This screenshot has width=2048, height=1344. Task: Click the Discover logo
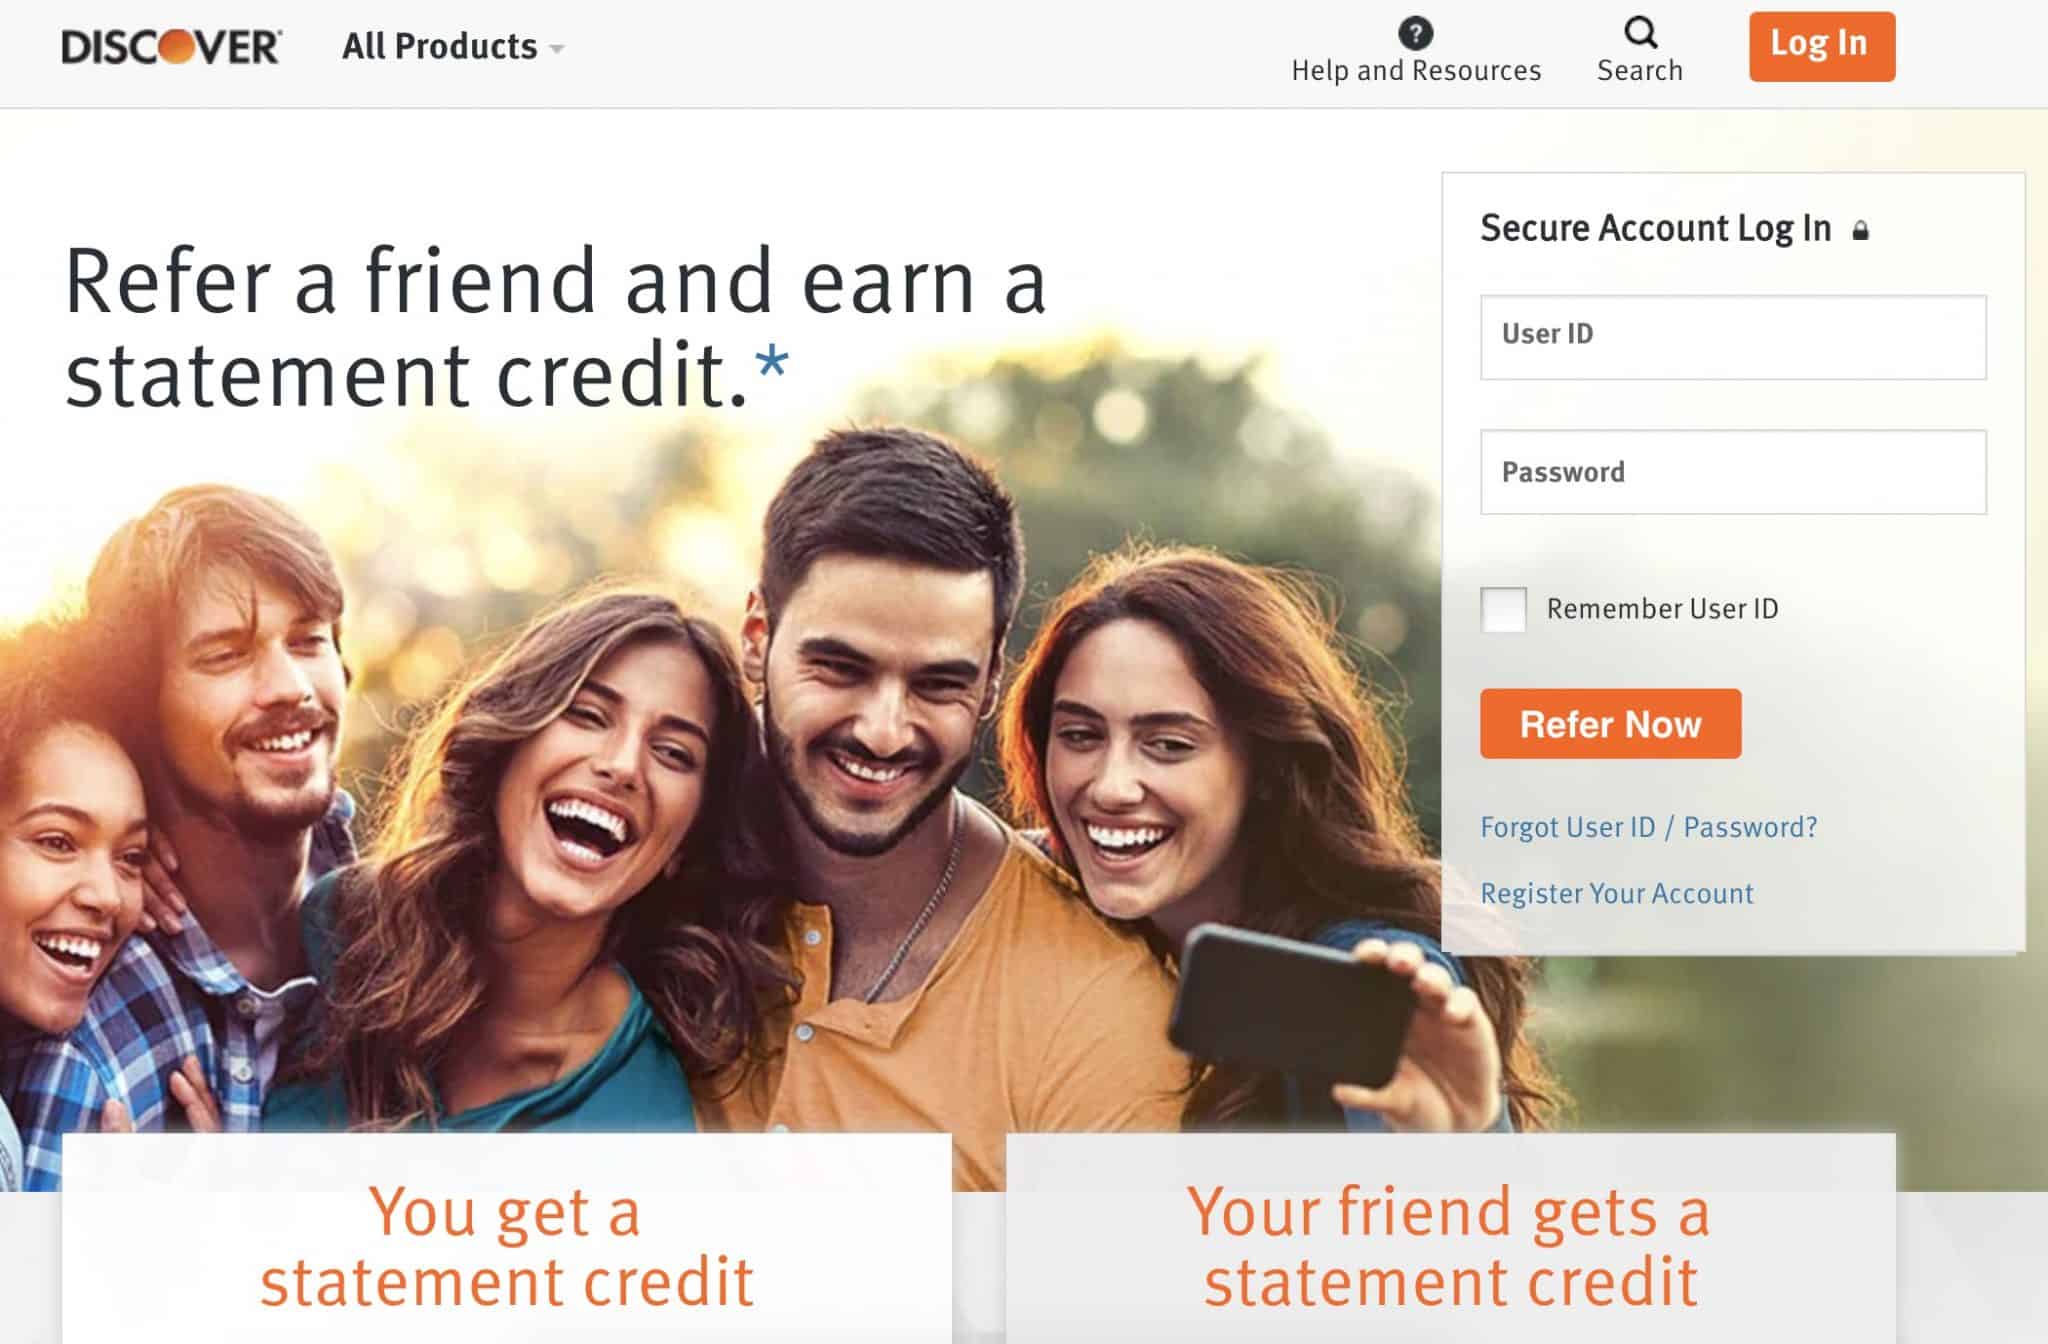(171, 47)
